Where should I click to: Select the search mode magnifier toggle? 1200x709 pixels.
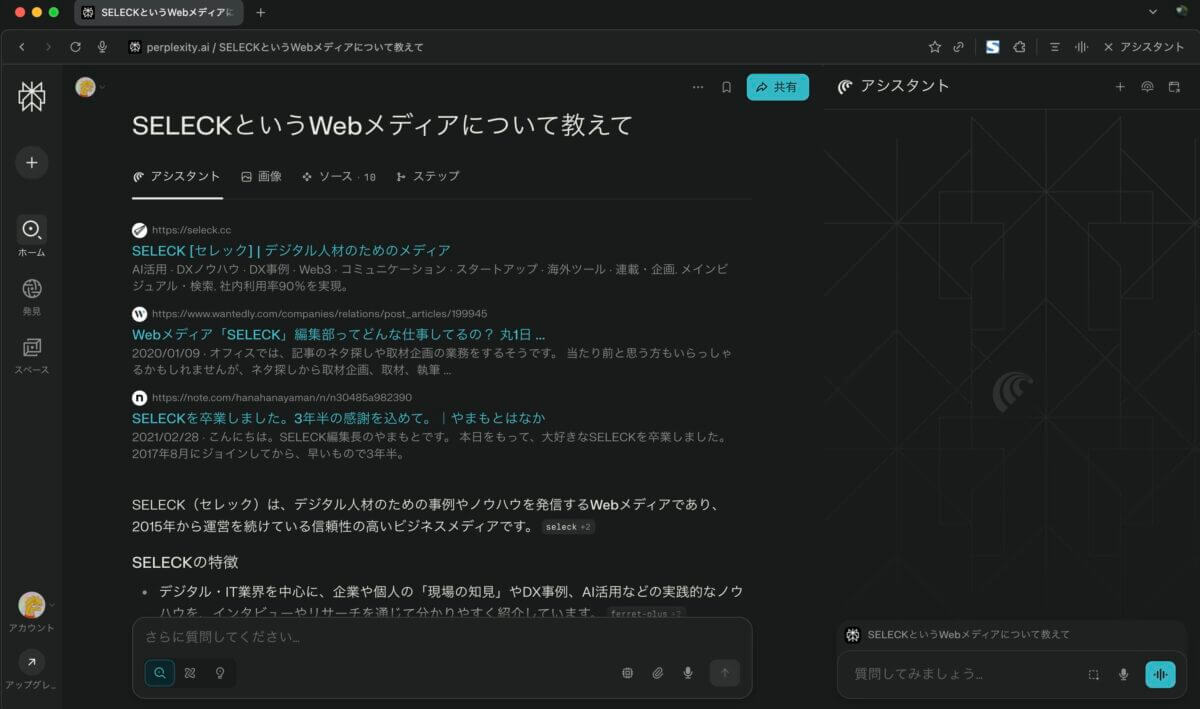click(x=160, y=673)
